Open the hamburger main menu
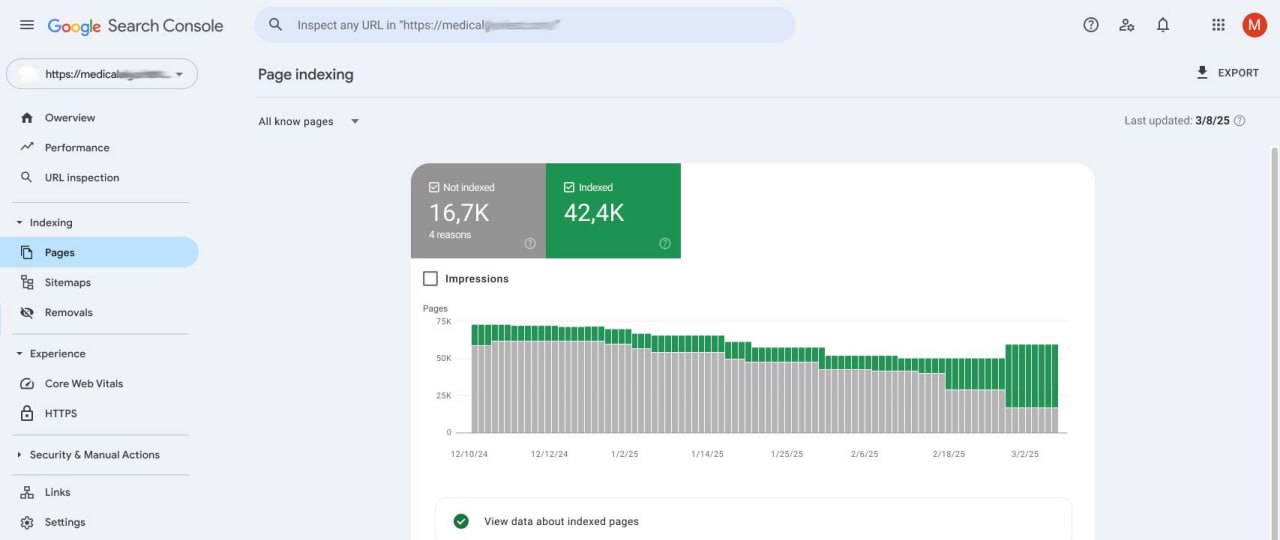This screenshot has width=1280, height=540. tap(27, 25)
